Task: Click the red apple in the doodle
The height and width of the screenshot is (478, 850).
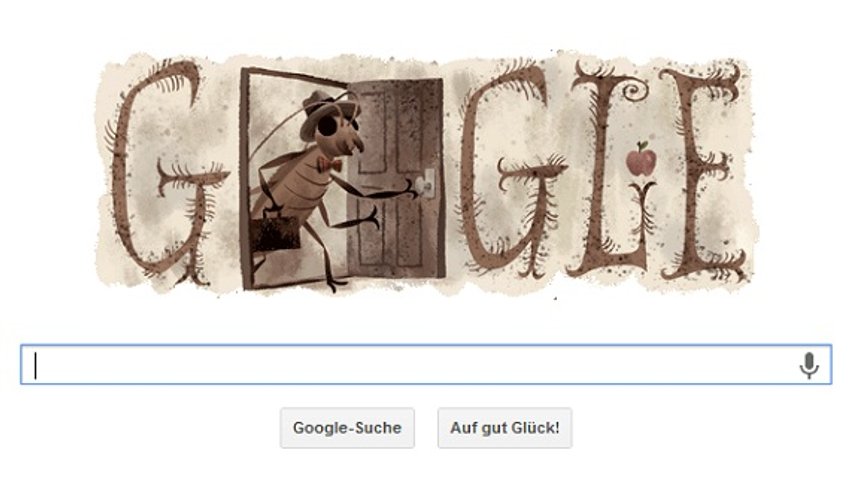Action: pos(641,159)
